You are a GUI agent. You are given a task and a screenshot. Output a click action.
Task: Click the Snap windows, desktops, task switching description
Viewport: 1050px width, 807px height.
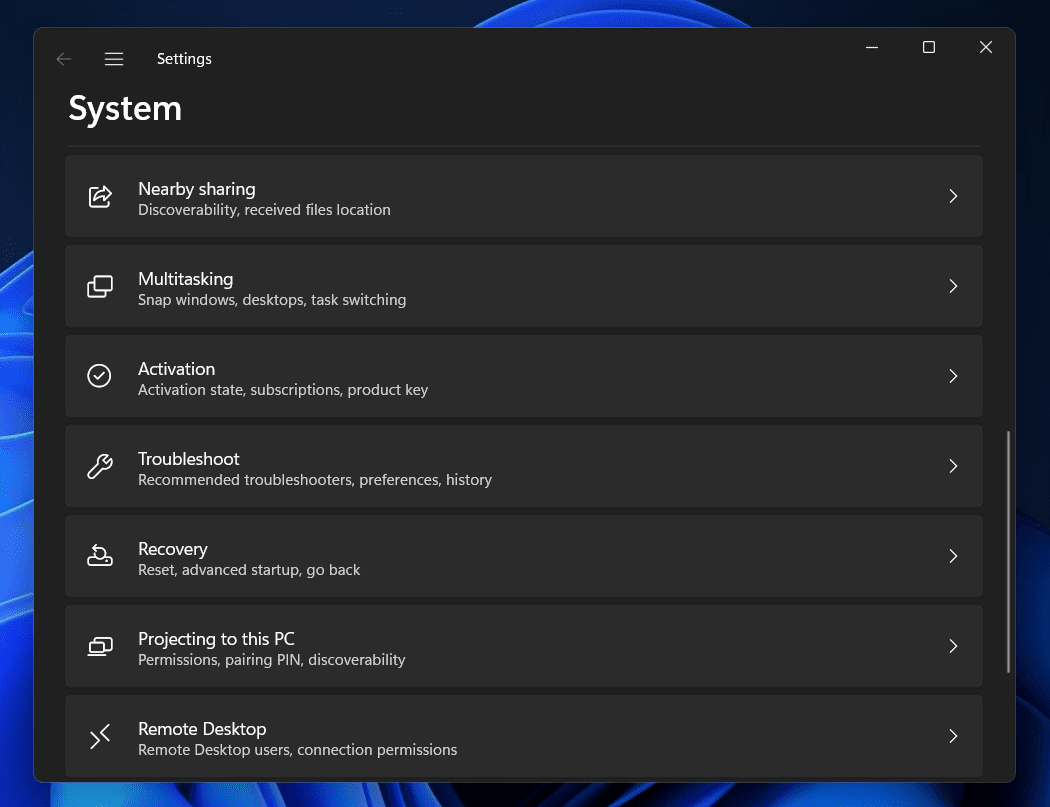[x=272, y=300]
